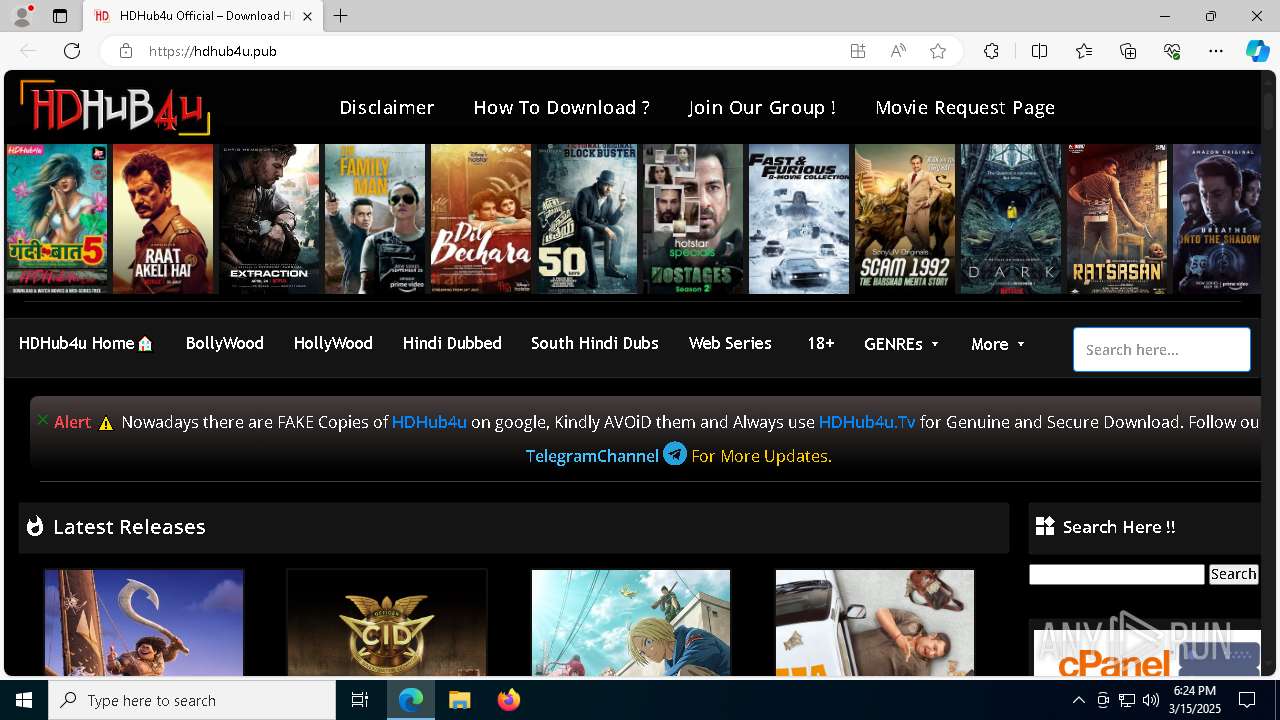The image size is (1280, 720).
Task: Open Windows Start menu
Action: [24, 700]
